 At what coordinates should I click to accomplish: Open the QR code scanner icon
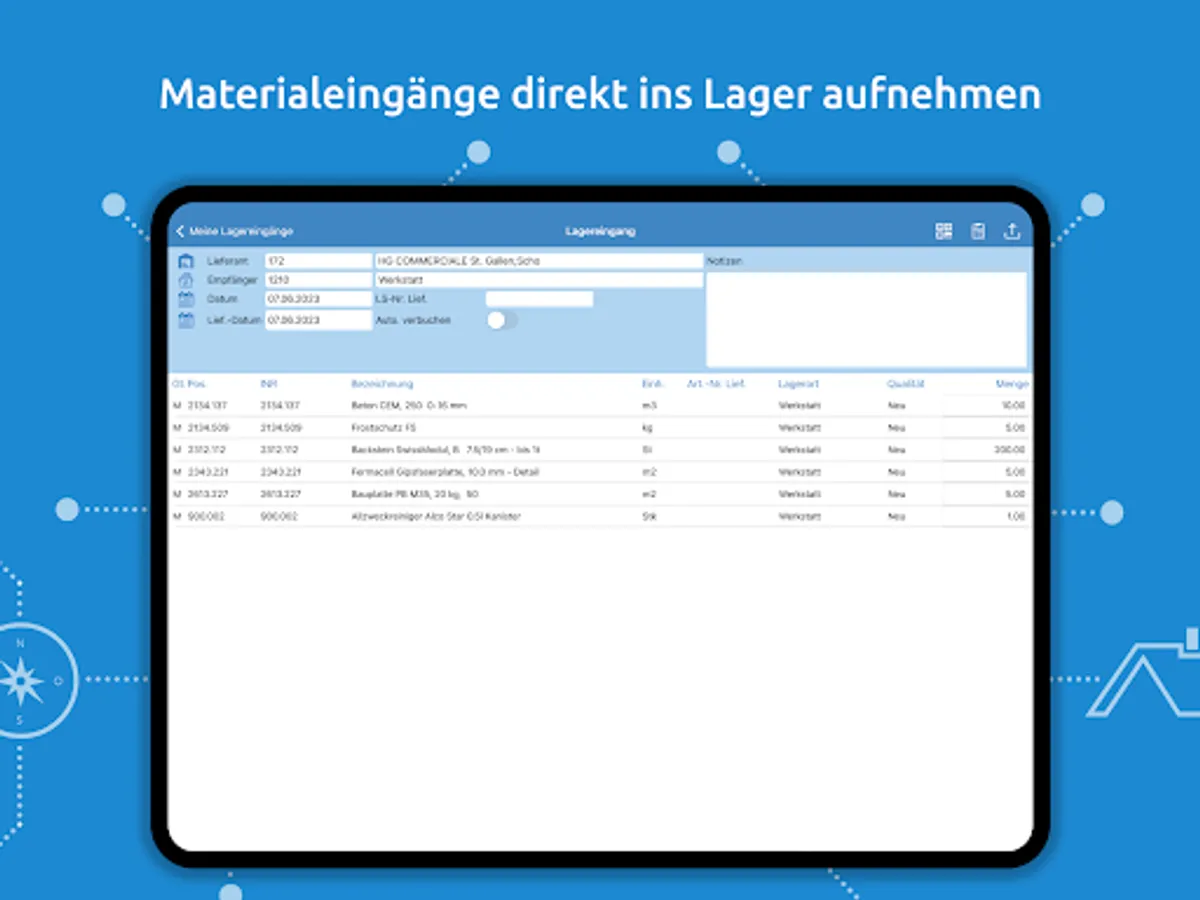click(944, 231)
